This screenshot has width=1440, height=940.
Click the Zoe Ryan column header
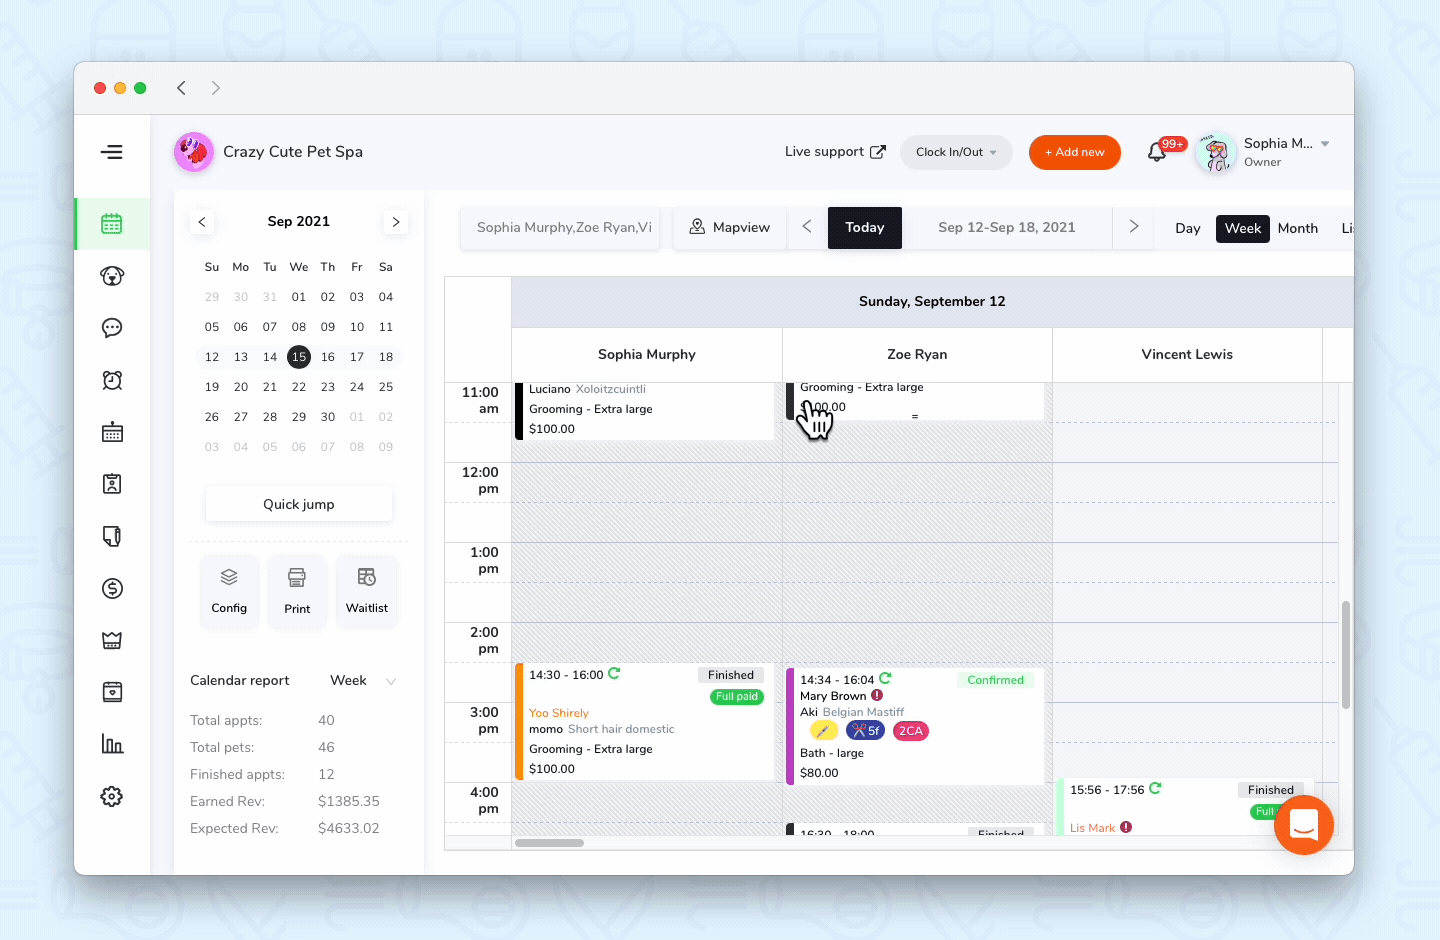click(x=917, y=354)
